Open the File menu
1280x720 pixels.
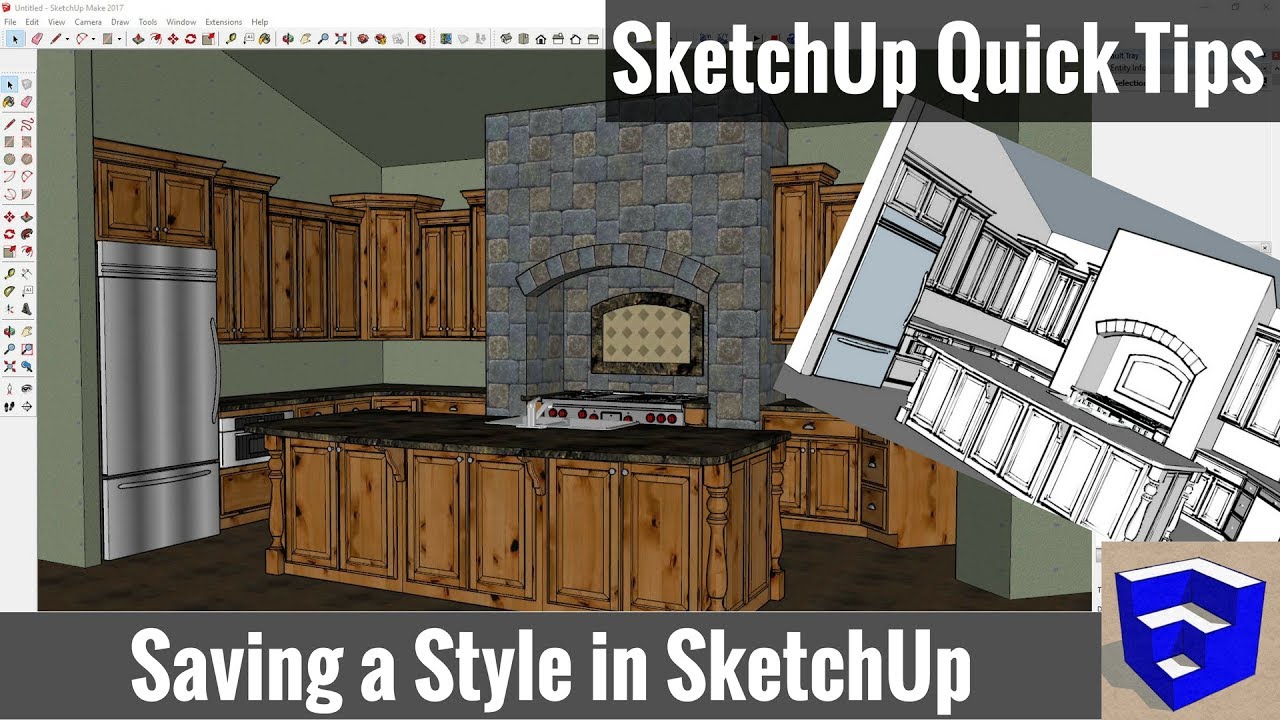[x=9, y=22]
